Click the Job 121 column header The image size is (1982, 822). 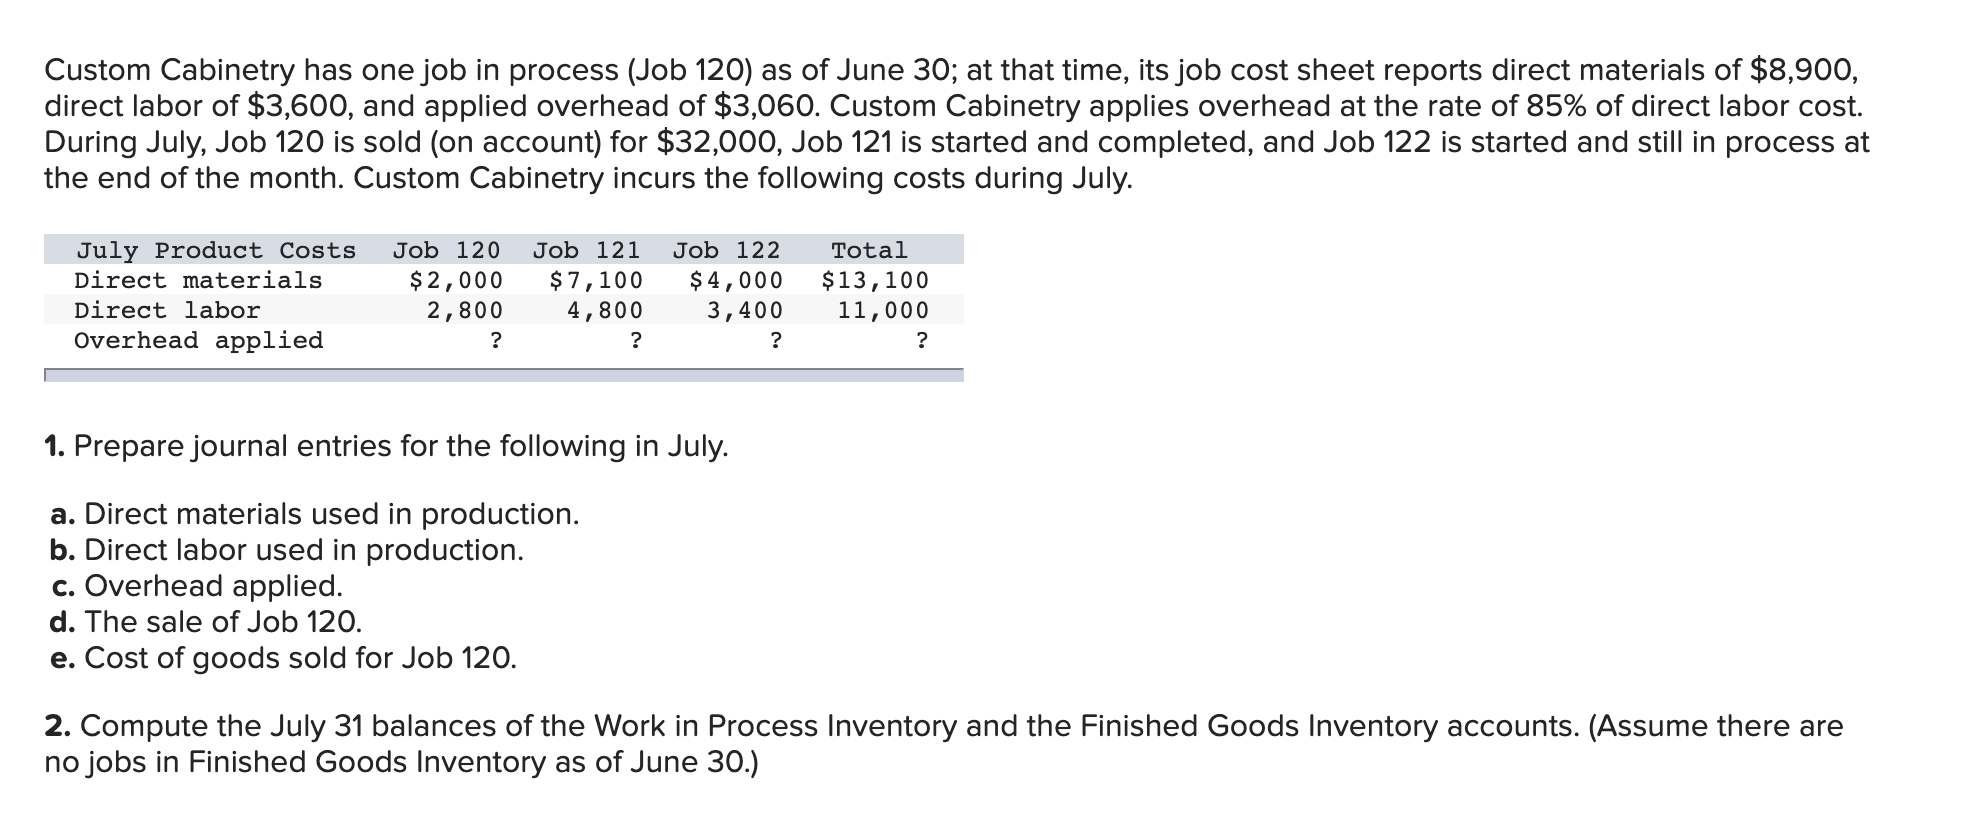(x=586, y=250)
